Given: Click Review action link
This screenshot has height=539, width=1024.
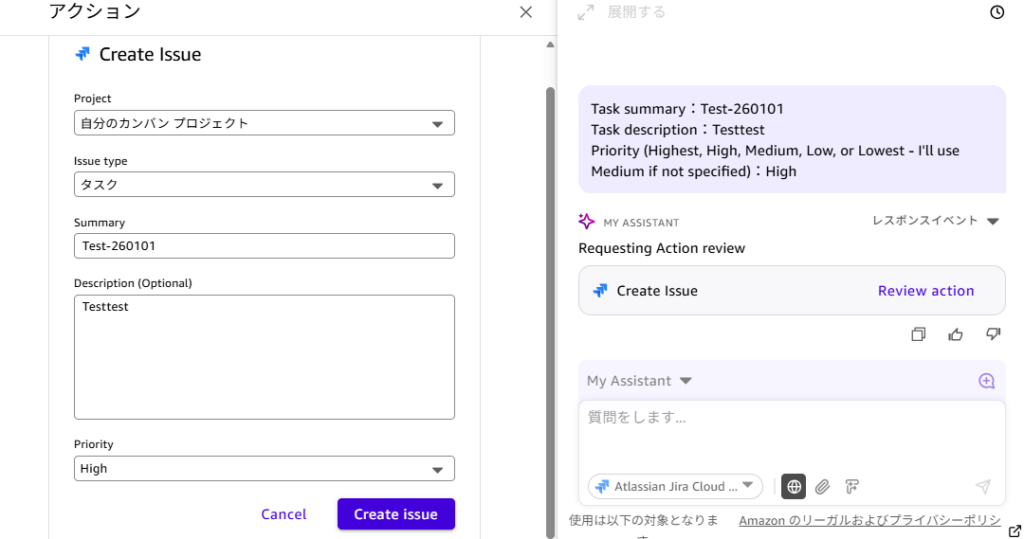Looking at the screenshot, I should click(x=925, y=291).
